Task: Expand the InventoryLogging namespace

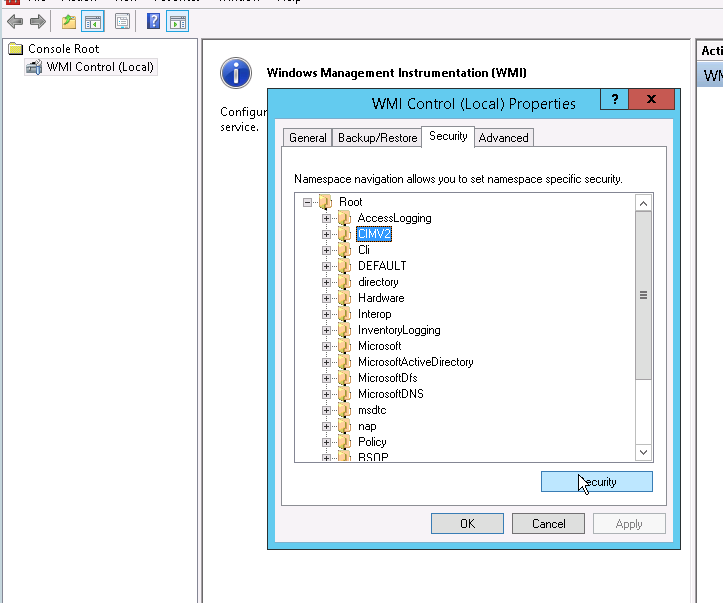Action: (x=326, y=330)
